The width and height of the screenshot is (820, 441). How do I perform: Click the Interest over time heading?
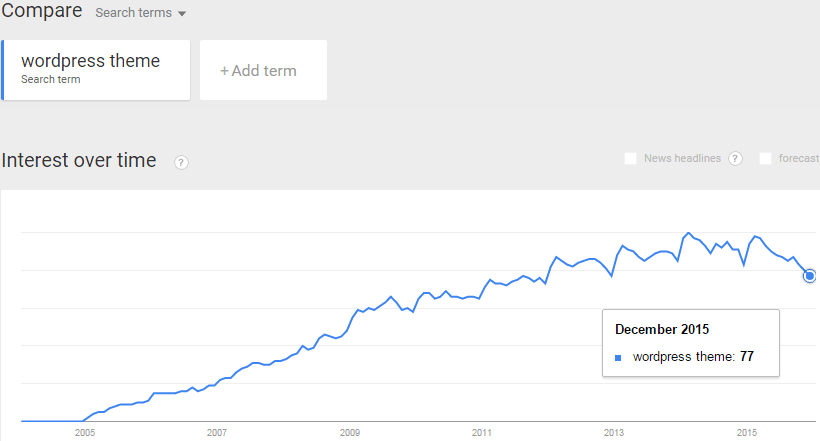coord(79,160)
